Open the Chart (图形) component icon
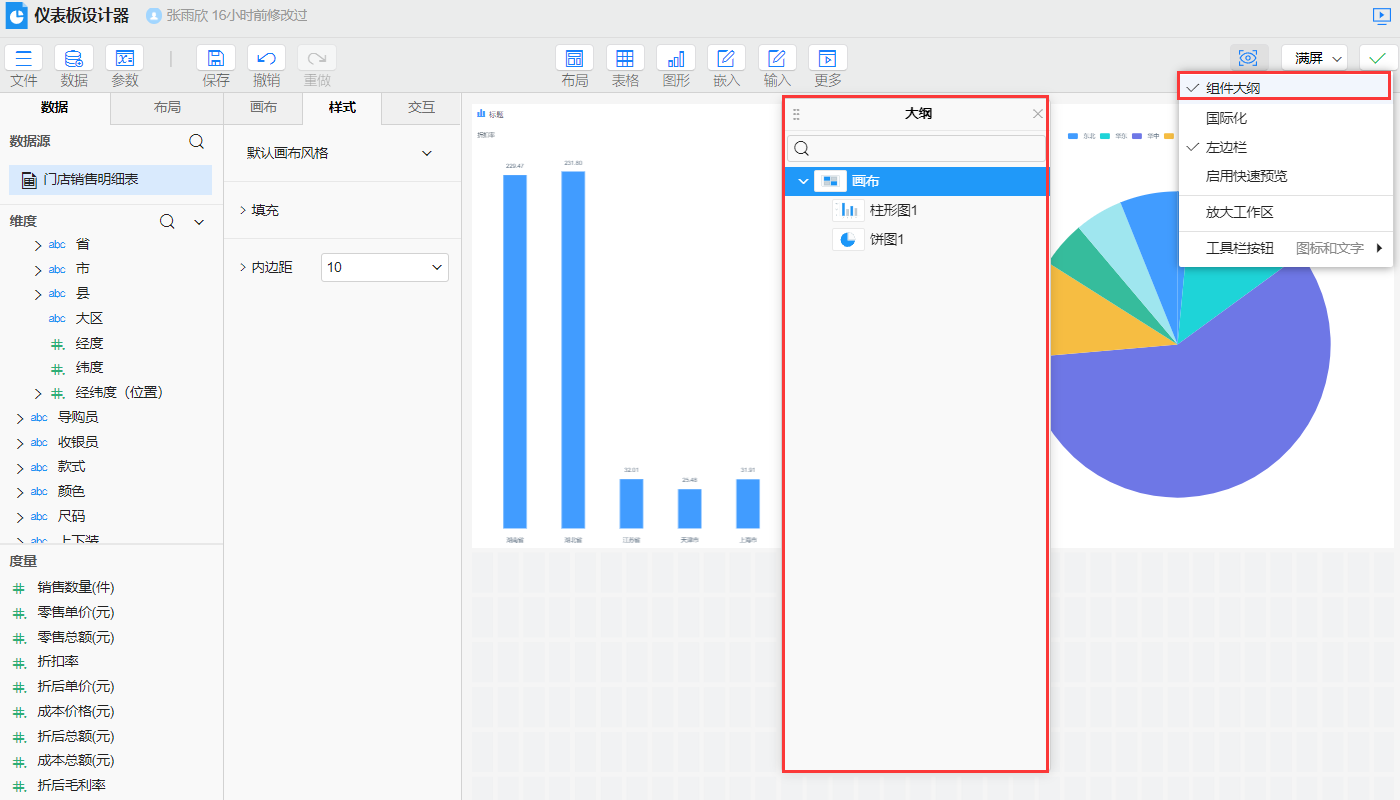1400x800 pixels. pos(676,58)
